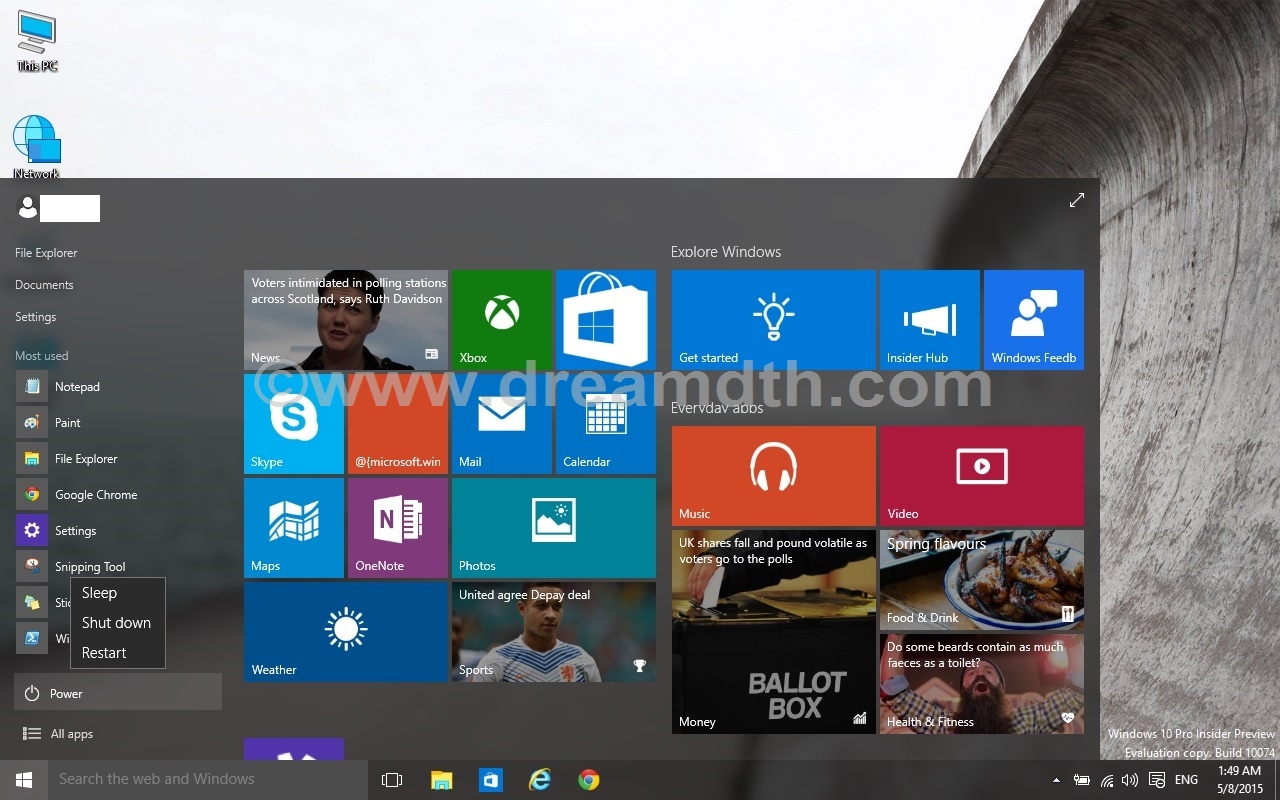Launch Chrome from the taskbar
Image resolution: width=1280 pixels, height=800 pixels.
click(x=588, y=779)
